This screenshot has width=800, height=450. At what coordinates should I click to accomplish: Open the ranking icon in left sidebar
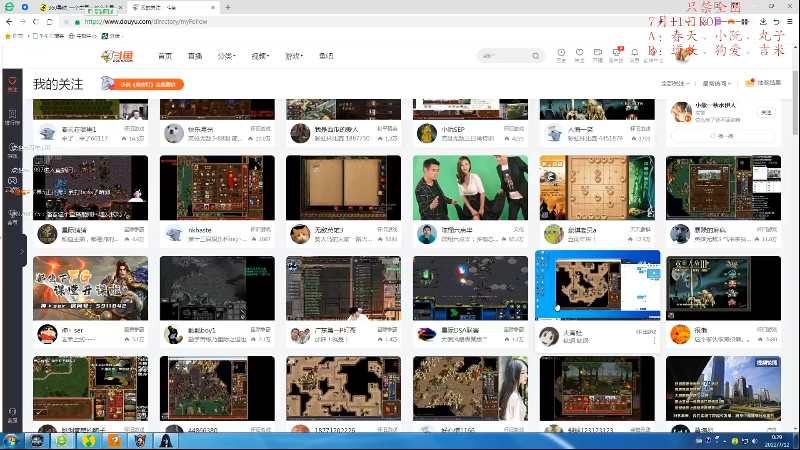[x=13, y=117]
